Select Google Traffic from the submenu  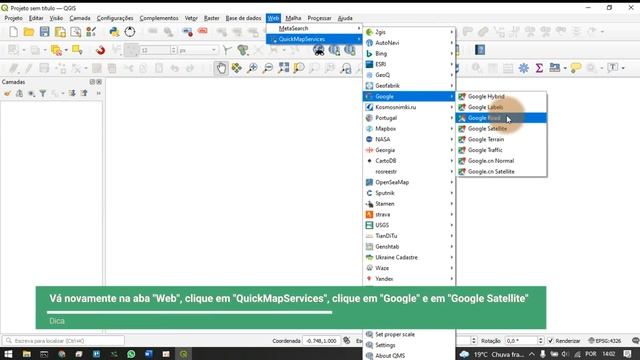point(501,150)
